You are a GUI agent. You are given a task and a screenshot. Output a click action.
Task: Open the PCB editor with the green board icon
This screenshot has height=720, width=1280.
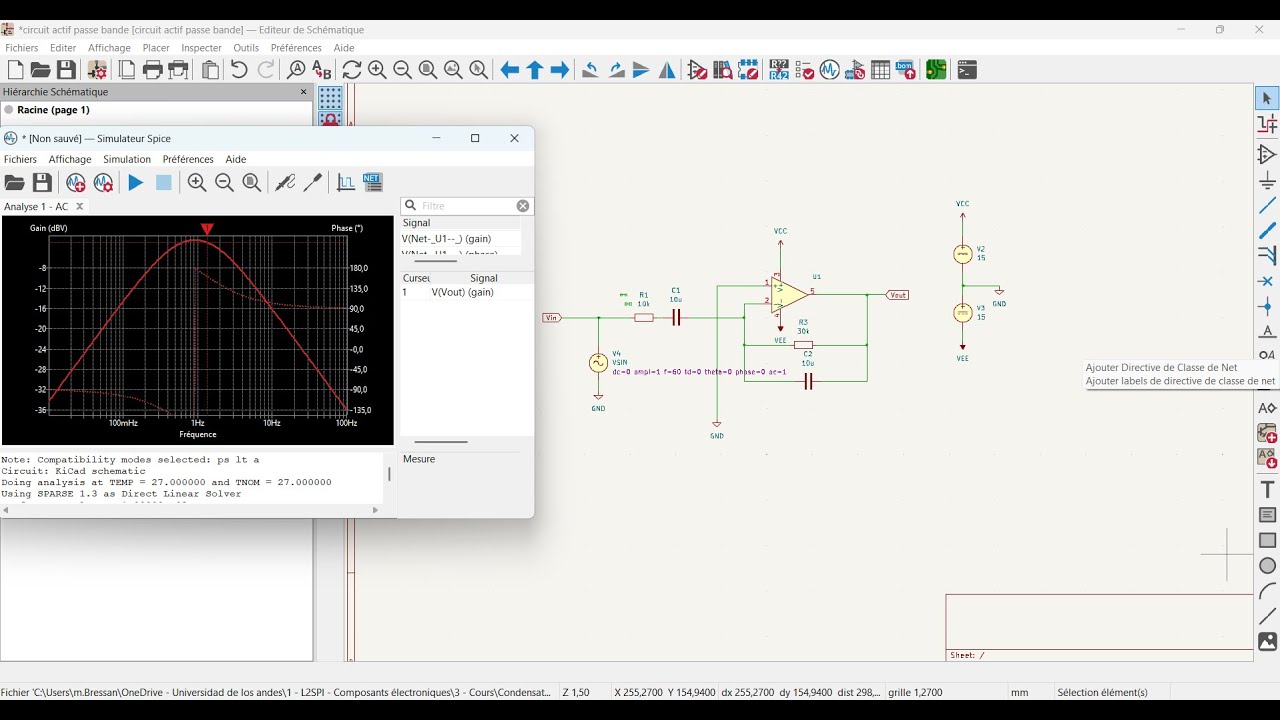936,70
